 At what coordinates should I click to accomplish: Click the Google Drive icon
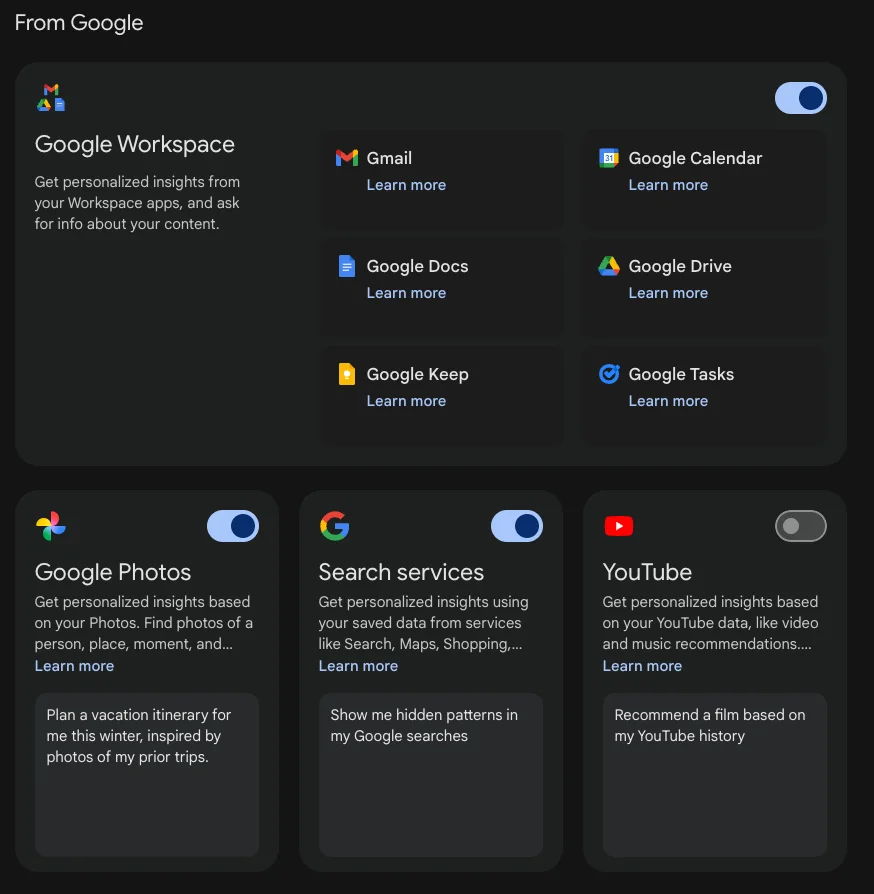click(x=609, y=266)
